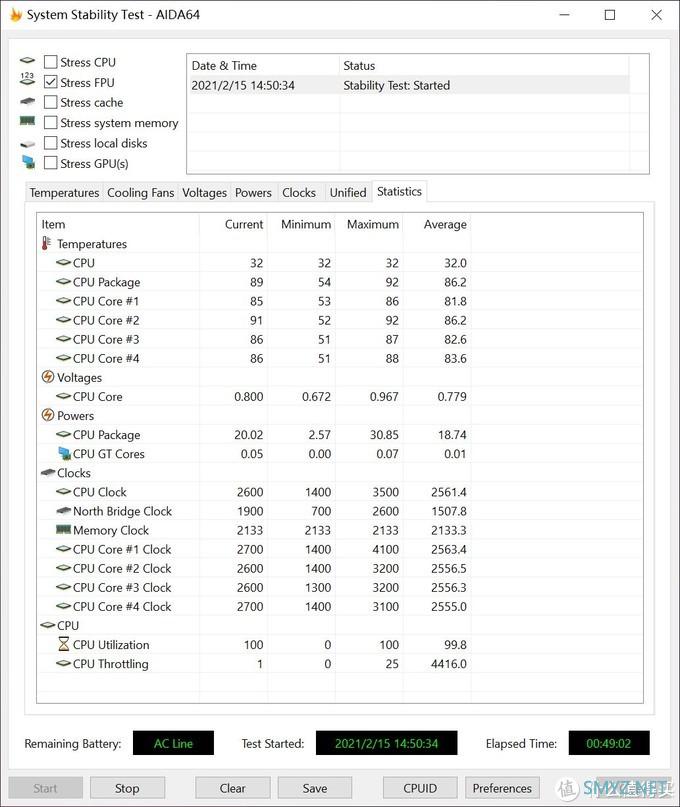Screen dimensions: 680x807
Task: Click the CPU GT Cores power icon
Action: [x=64, y=453]
